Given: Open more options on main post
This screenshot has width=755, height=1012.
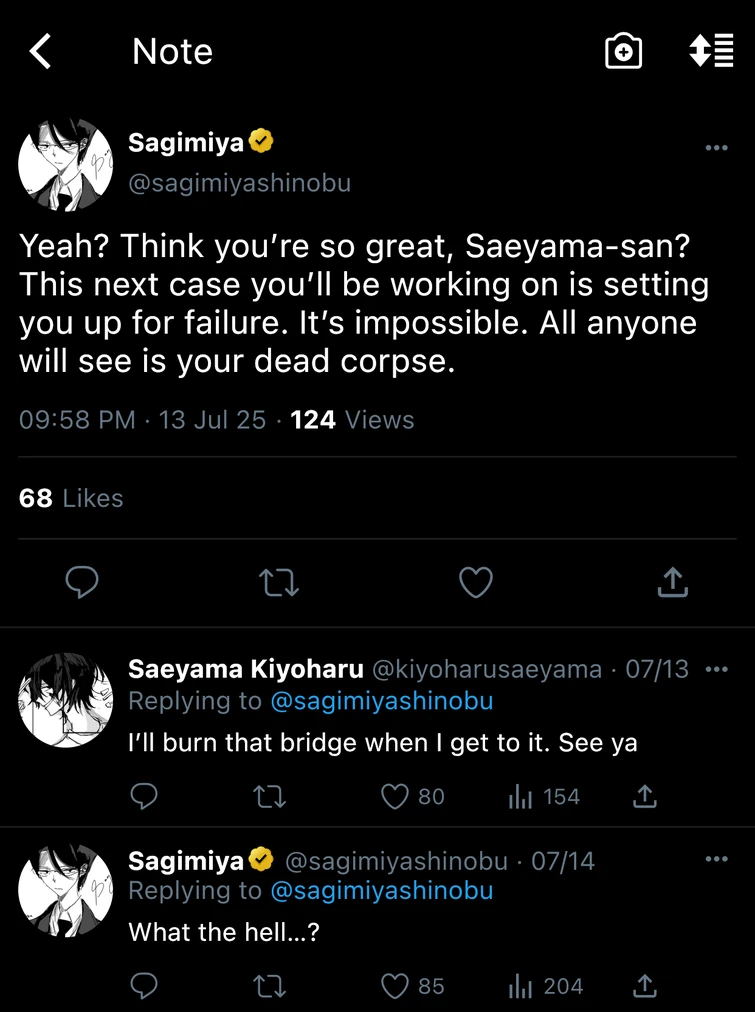Looking at the screenshot, I should point(716,148).
